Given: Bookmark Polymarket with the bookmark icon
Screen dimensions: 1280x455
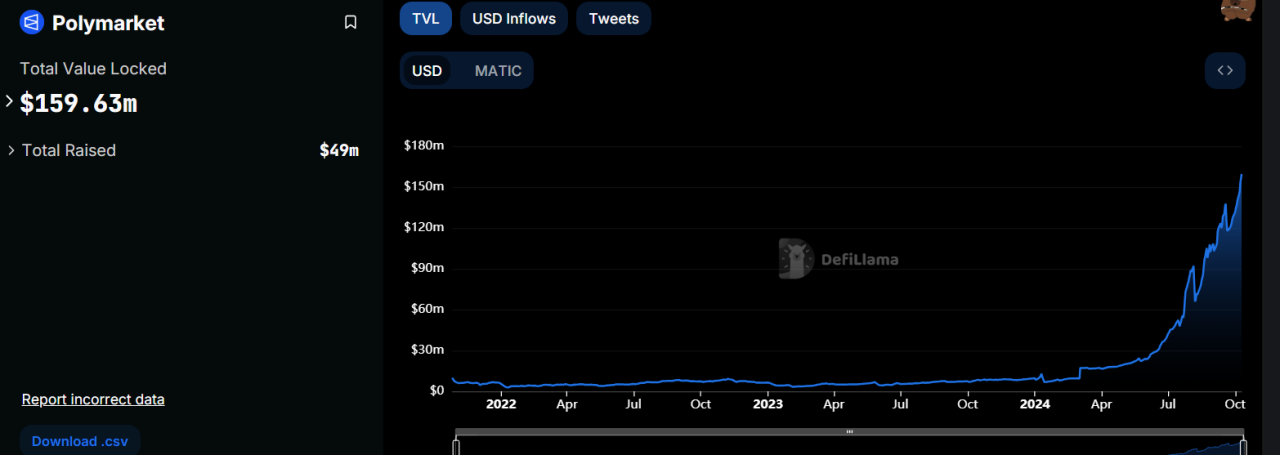Looking at the screenshot, I should pos(350,22).
